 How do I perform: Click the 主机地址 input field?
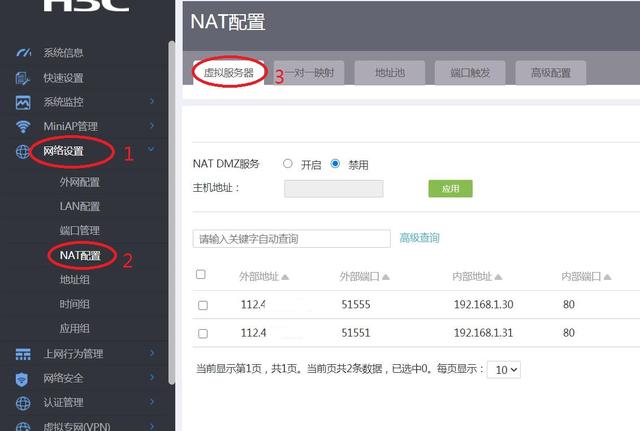tap(334, 189)
